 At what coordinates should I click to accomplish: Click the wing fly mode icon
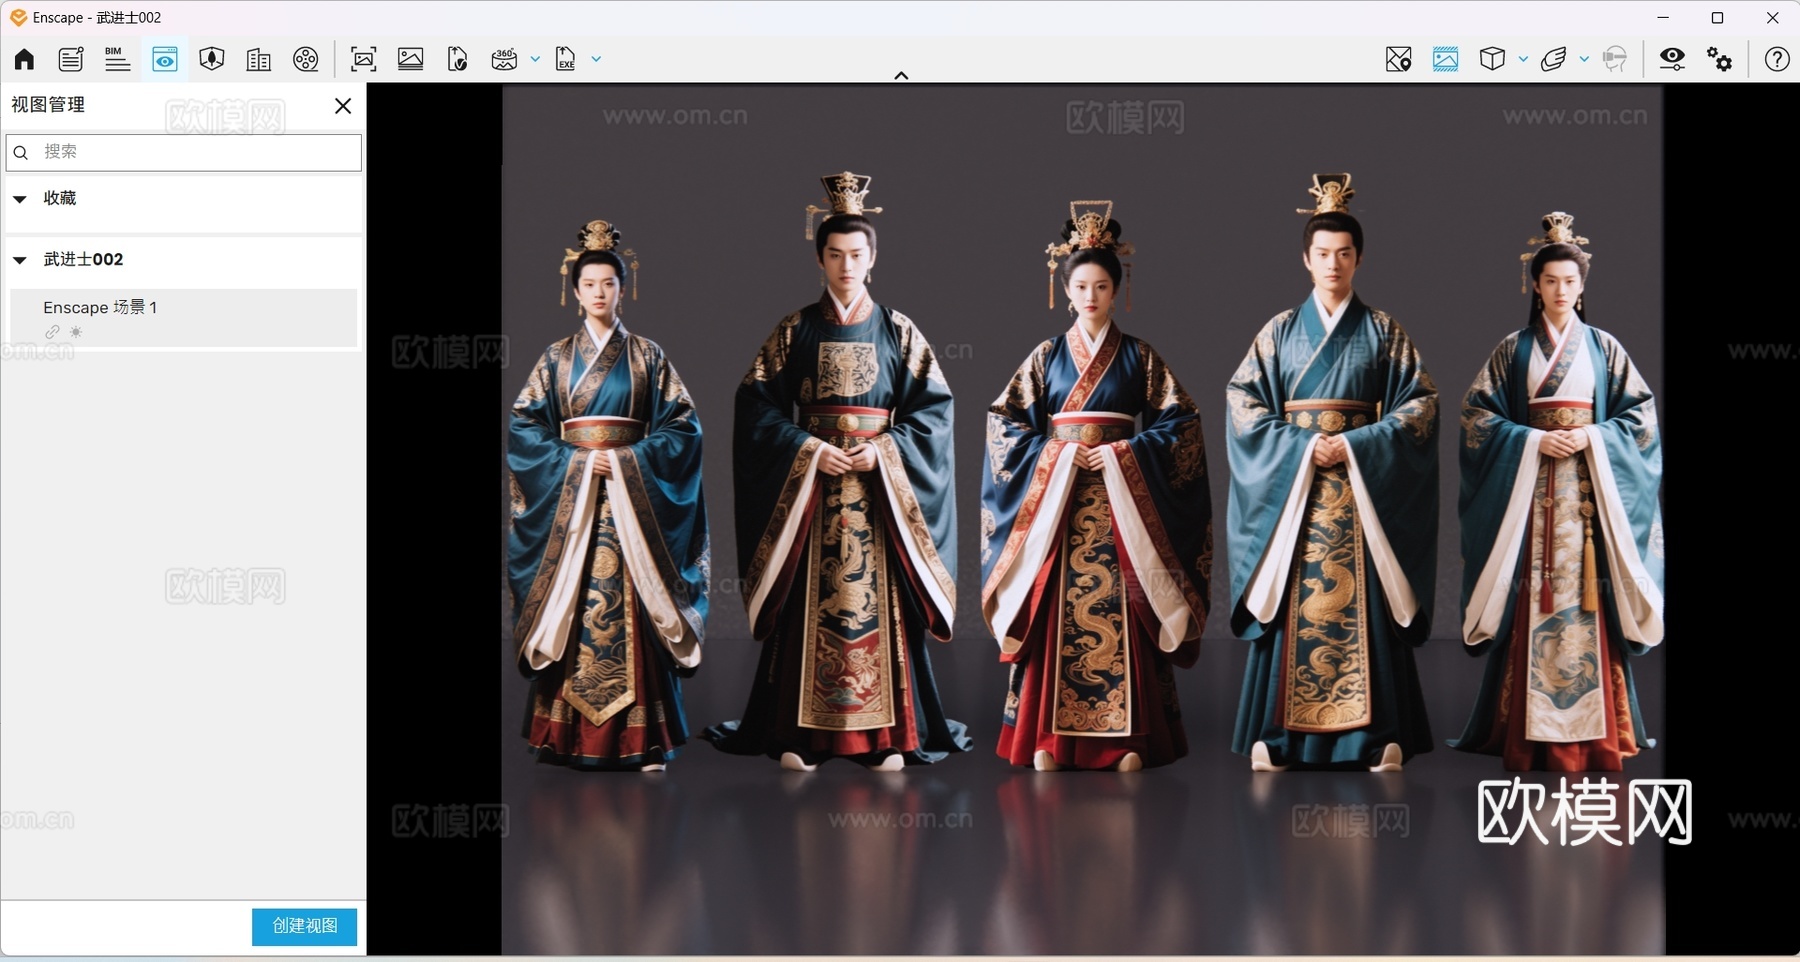(1553, 59)
